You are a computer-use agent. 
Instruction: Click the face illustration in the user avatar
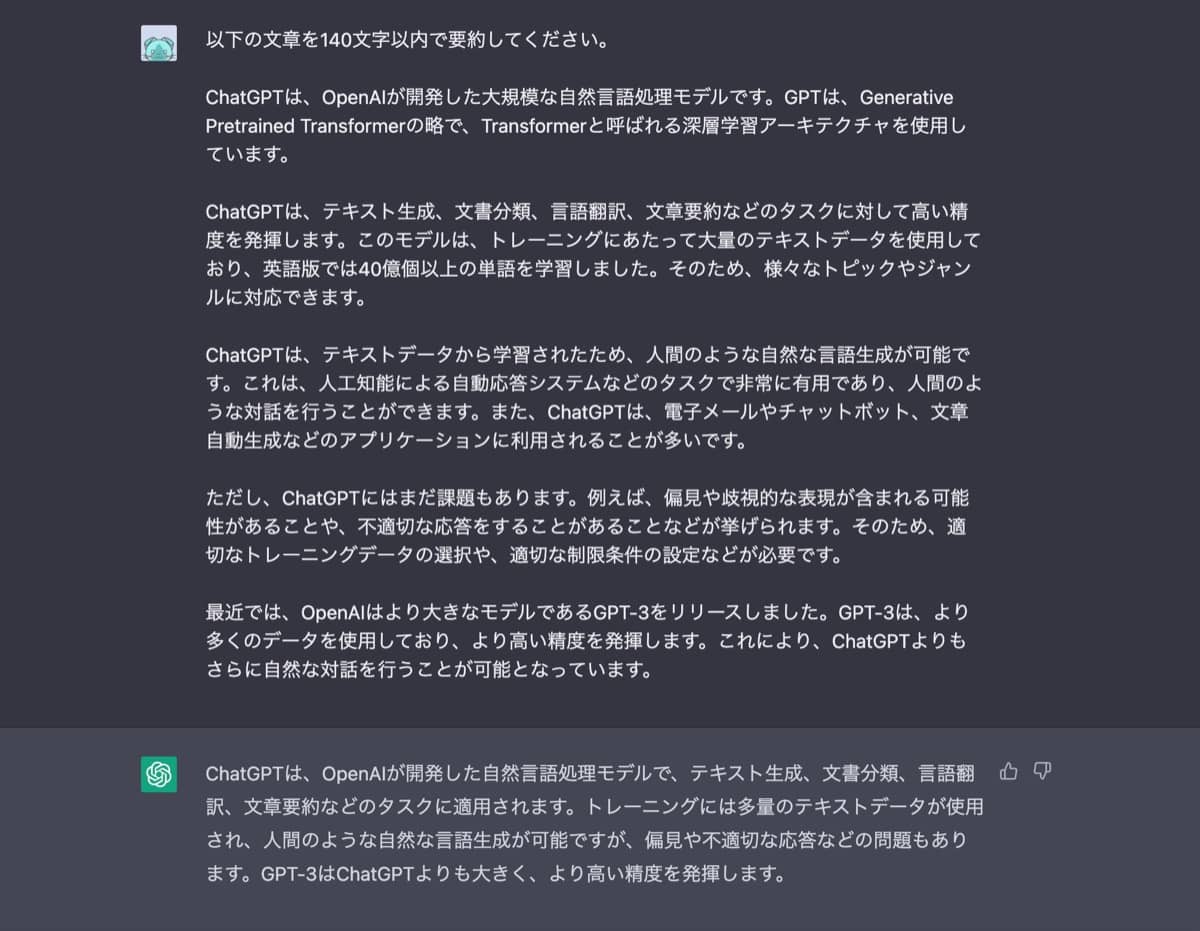pyautogui.click(x=160, y=43)
